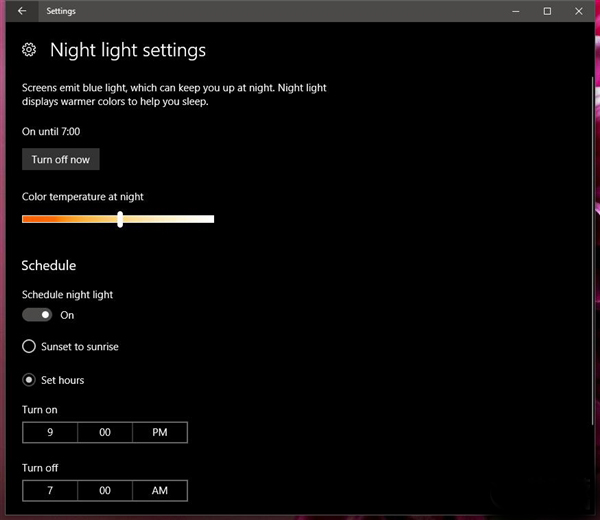The height and width of the screenshot is (520, 600).
Task: Open the Turn on hour field showing 9
Action: tap(50, 432)
